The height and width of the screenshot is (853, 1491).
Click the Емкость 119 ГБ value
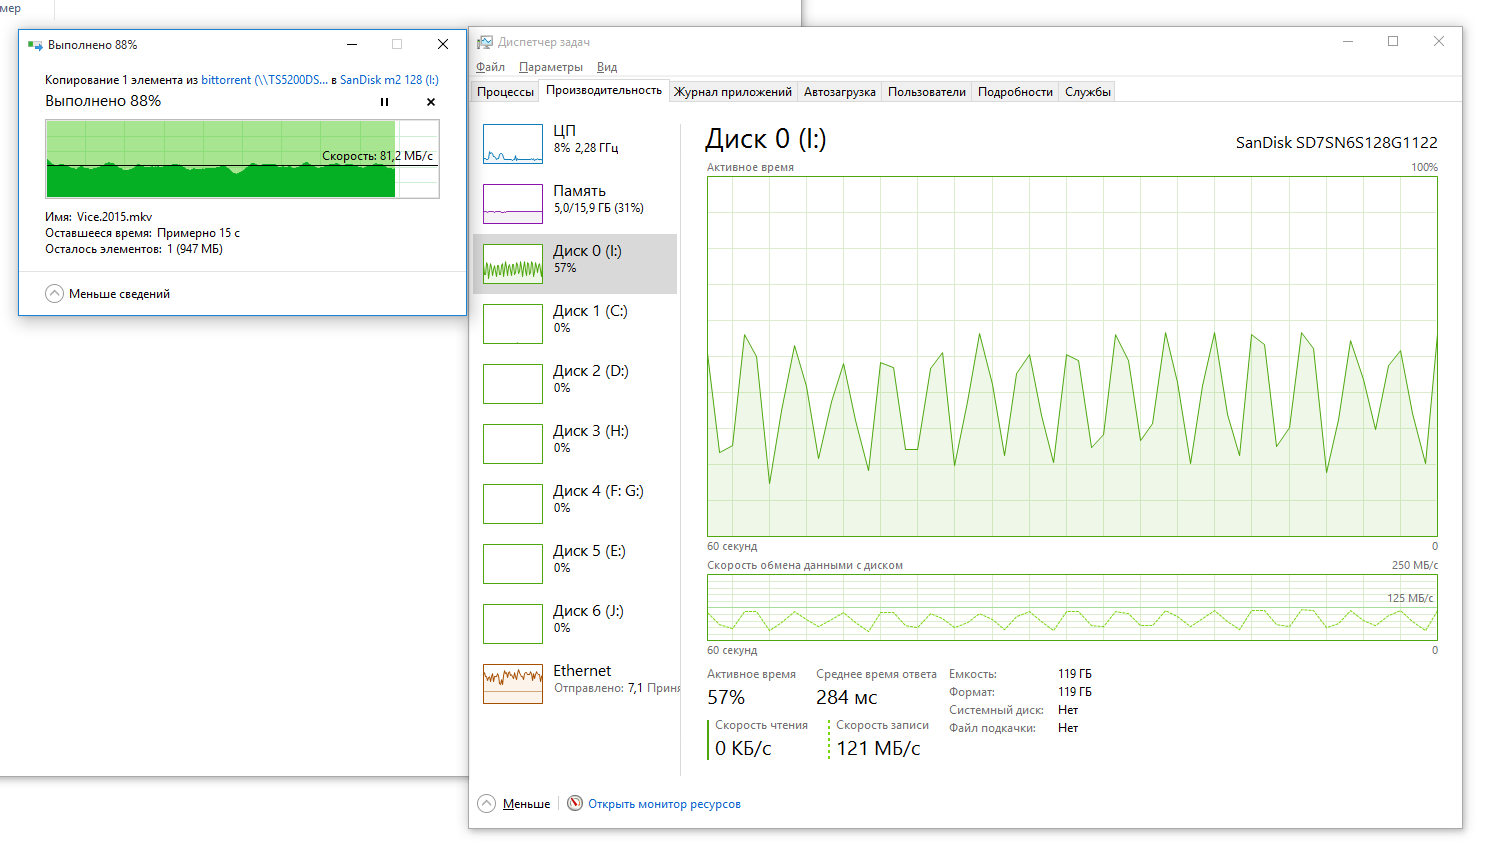[1075, 674]
